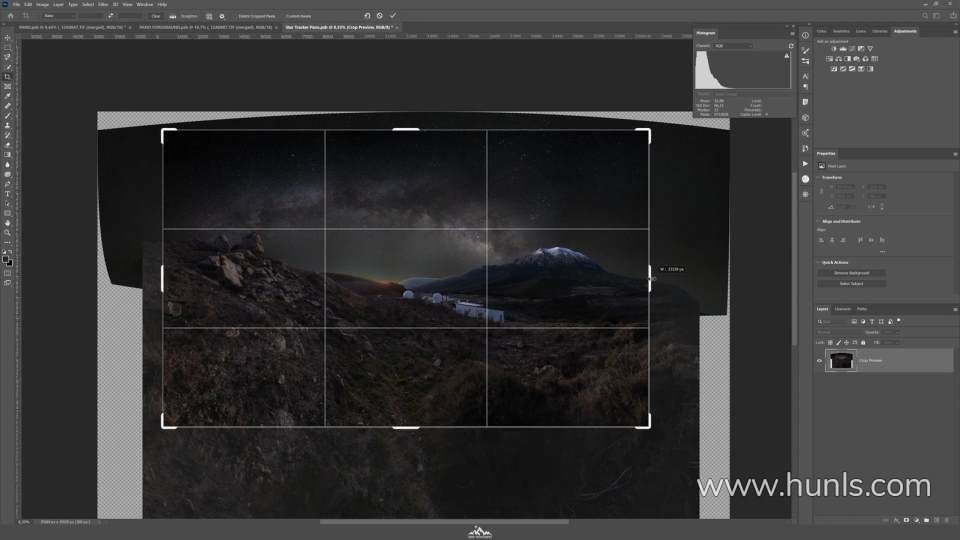Cancel the current crop operation
The height and width of the screenshot is (540, 960).
[x=380, y=16]
